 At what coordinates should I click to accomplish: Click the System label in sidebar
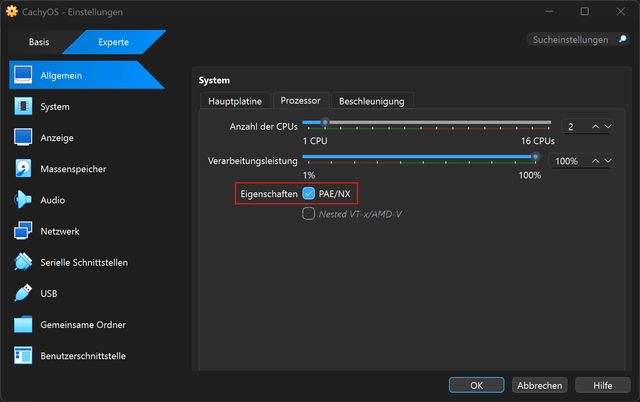coord(55,107)
